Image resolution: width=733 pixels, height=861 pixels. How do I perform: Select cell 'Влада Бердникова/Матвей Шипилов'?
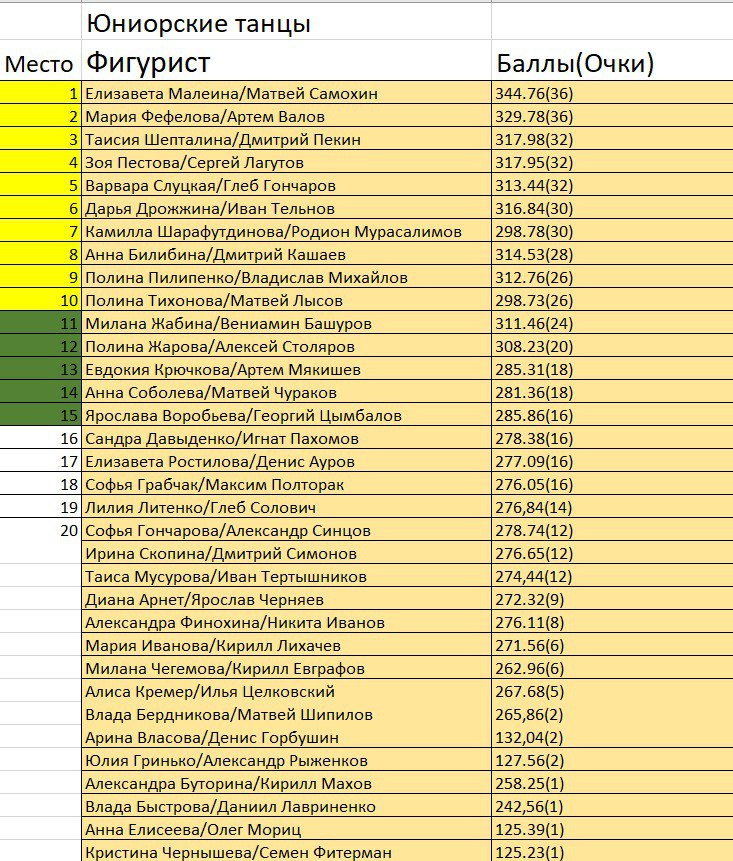click(286, 714)
